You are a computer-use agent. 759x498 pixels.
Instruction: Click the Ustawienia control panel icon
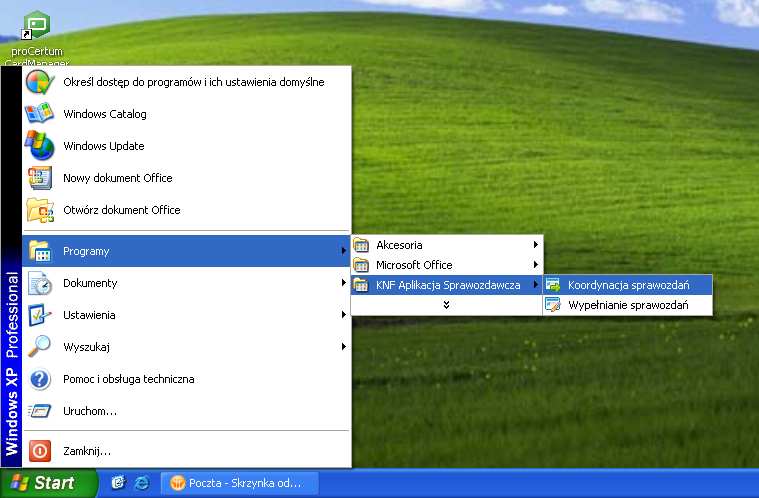40,315
